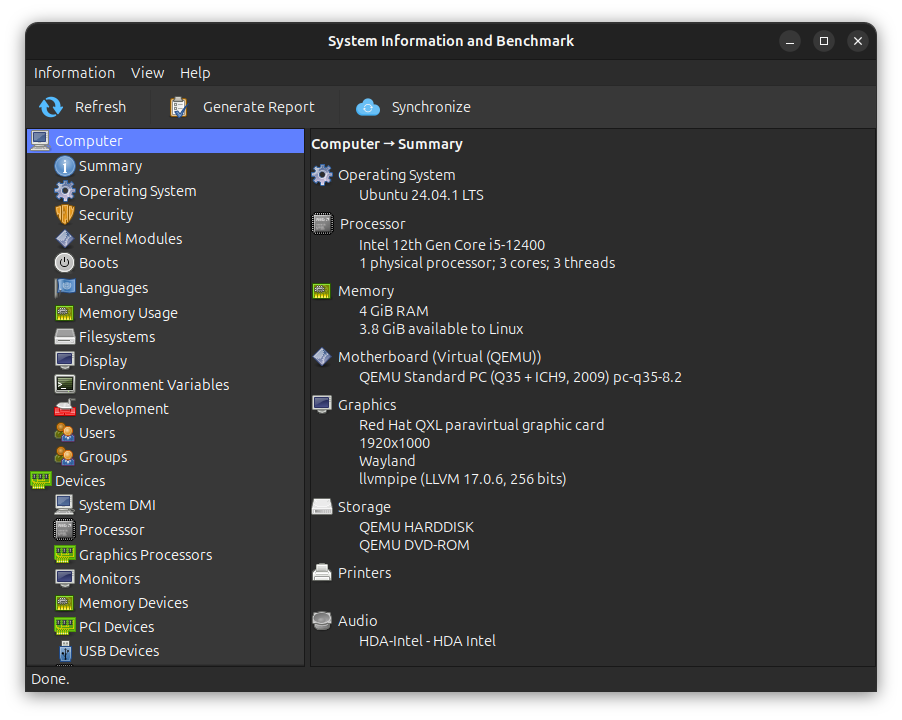The width and height of the screenshot is (902, 720).
Task: Click the Motherboard (Virtual (QEMU)) heading
Action: 439,357
